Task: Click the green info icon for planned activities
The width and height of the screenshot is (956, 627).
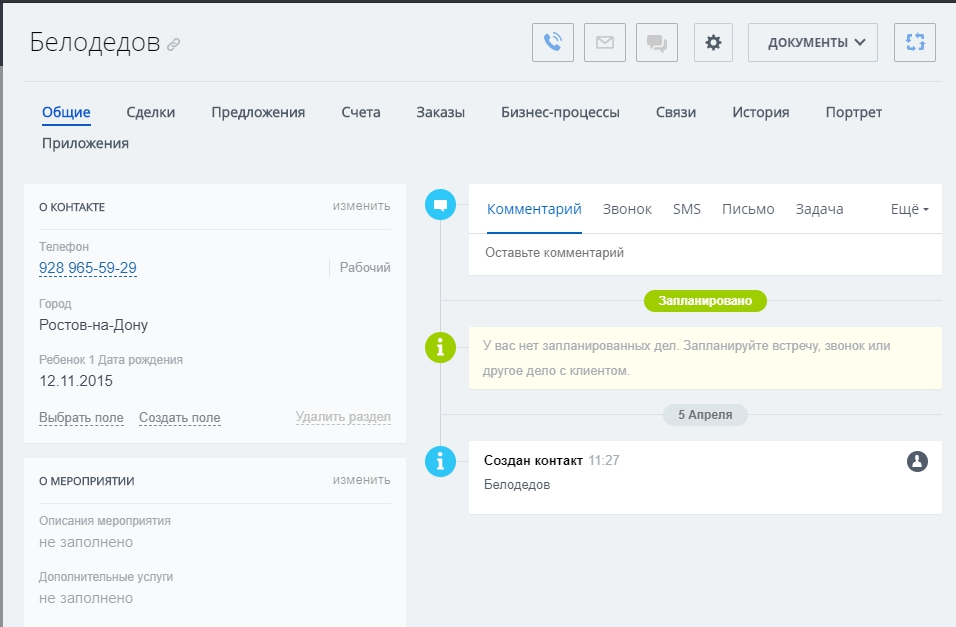Action: [x=440, y=348]
